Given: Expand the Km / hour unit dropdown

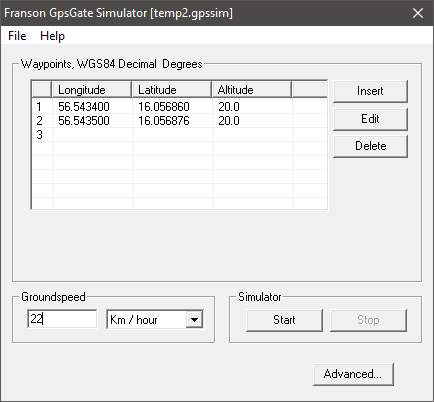Looking at the screenshot, I should [195, 320].
